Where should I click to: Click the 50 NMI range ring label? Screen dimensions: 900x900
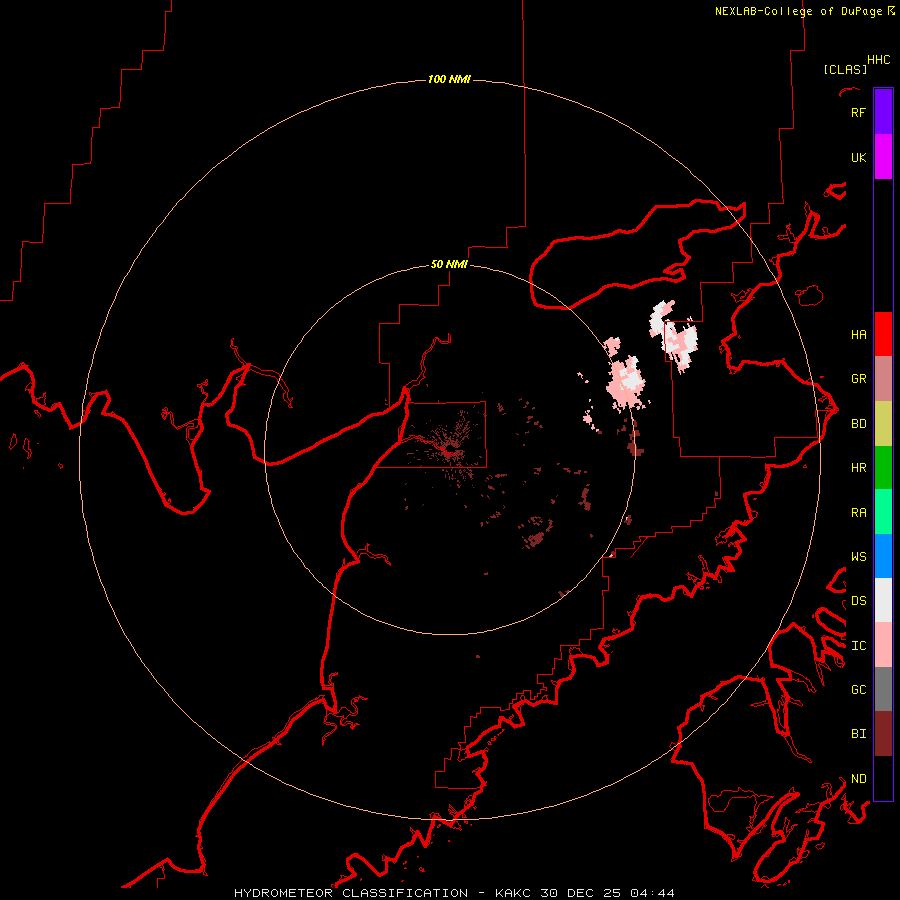tap(449, 264)
